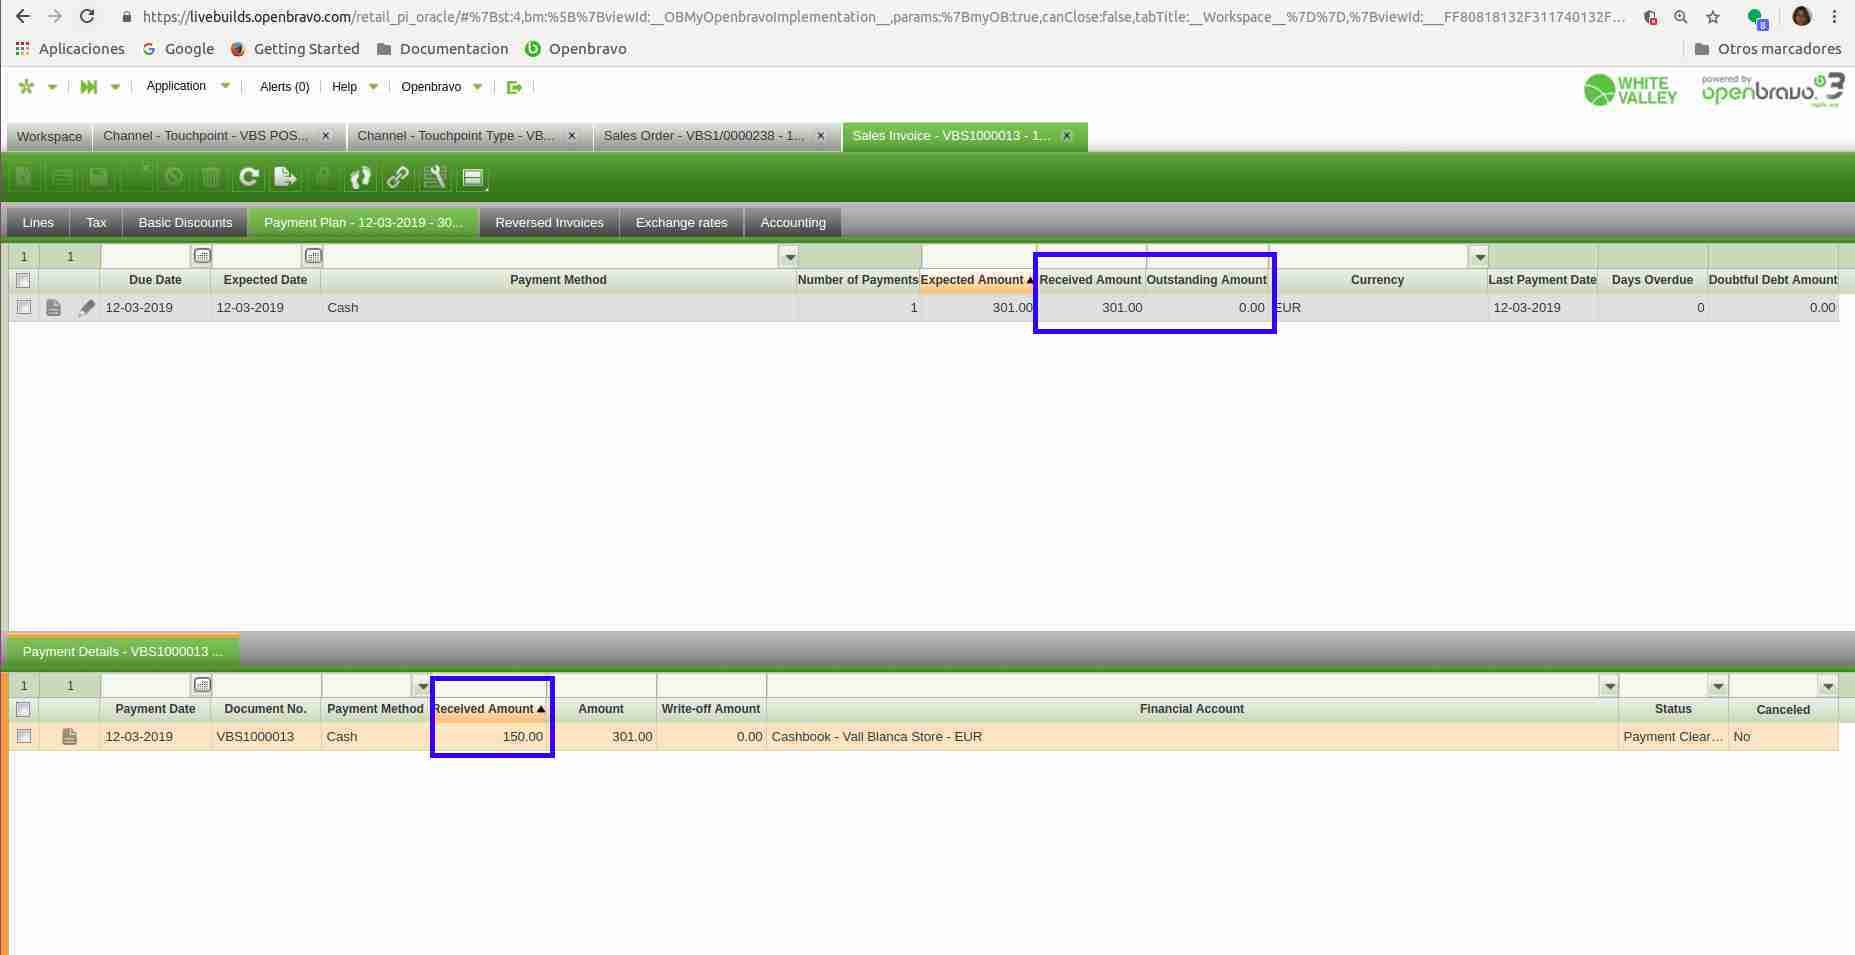Click the browser back arrow
This screenshot has width=1855, height=955.
23,17
